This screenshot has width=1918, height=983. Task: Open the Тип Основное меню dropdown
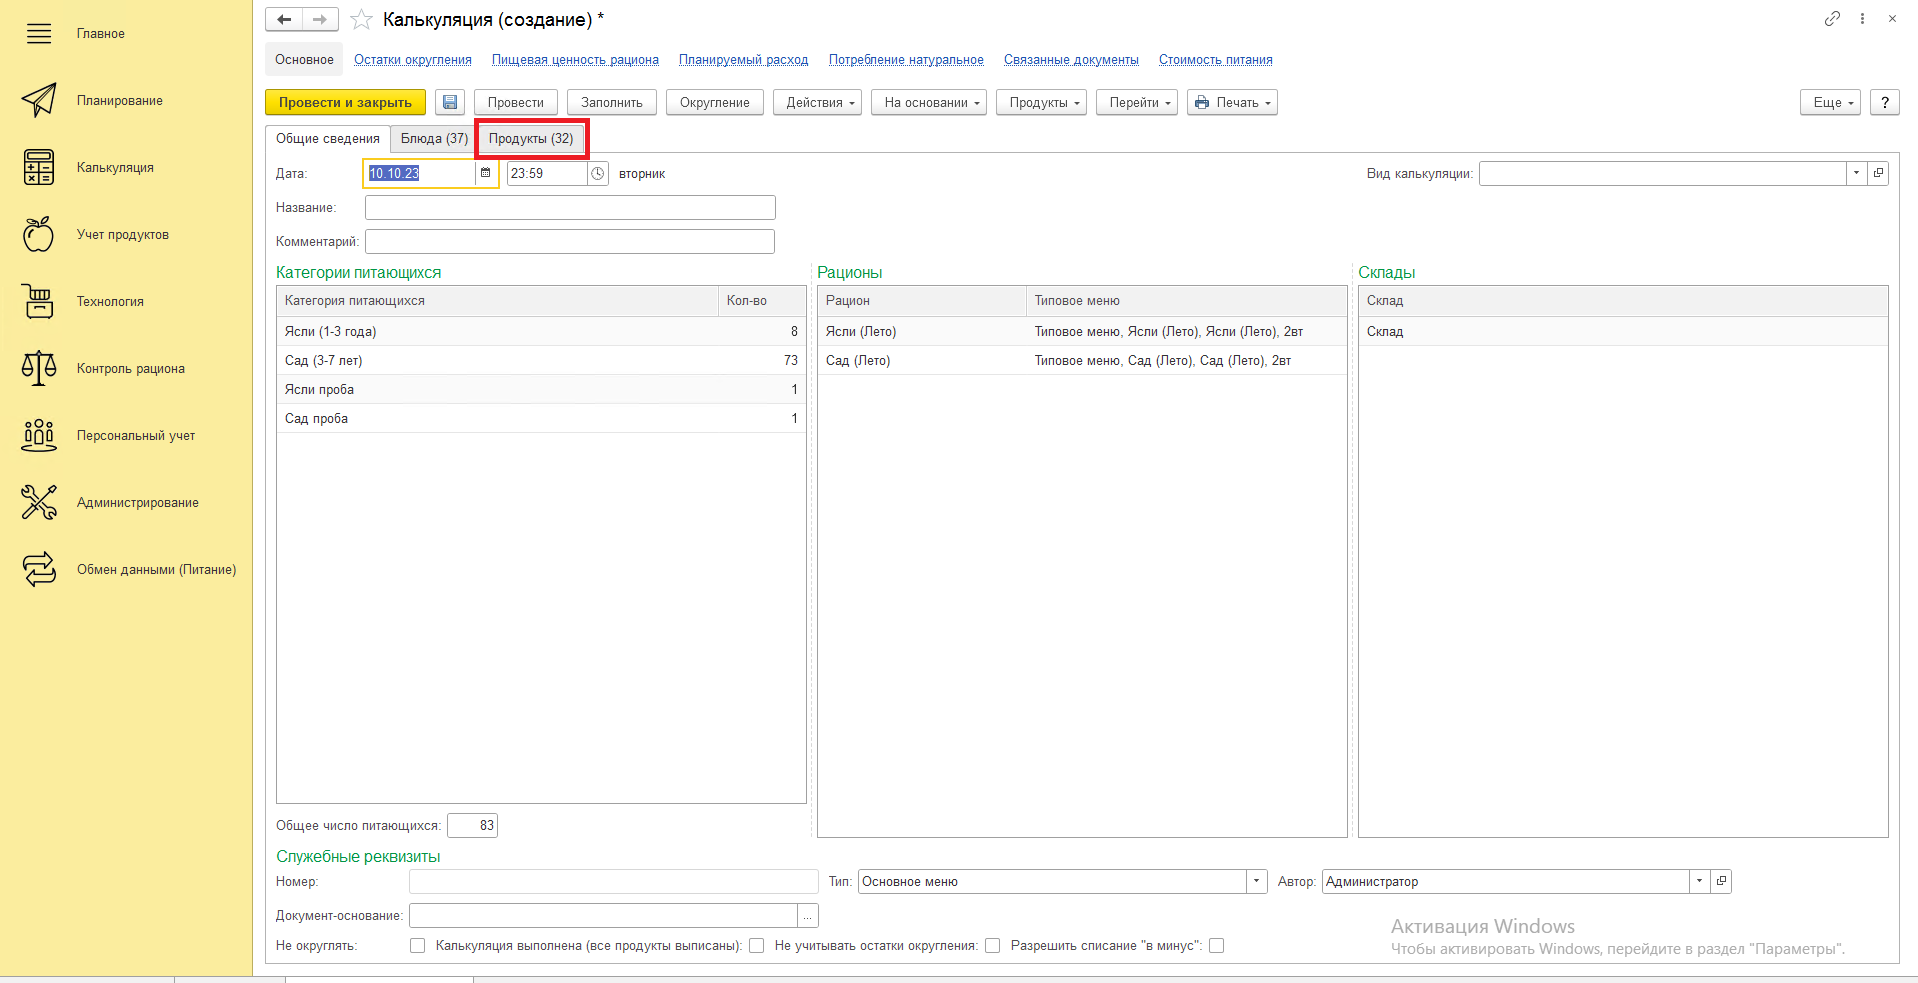click(x=1257, y=881)
